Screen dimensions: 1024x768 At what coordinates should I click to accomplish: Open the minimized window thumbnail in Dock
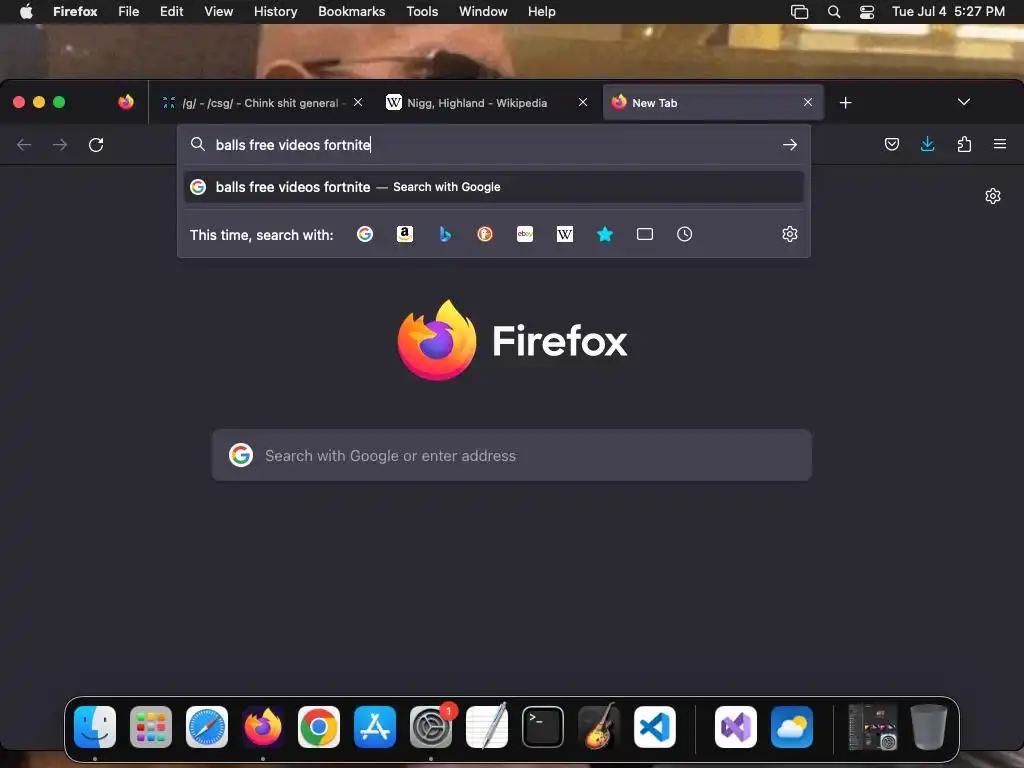872,727
